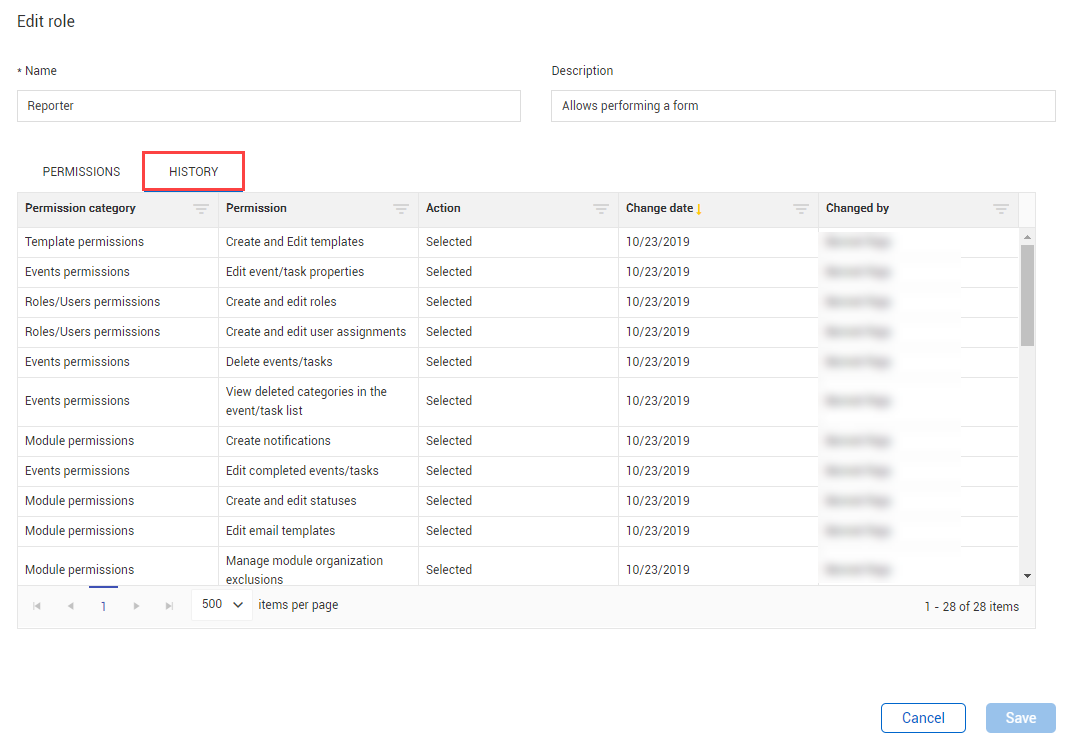
Task: Click the vertical scrollbar thumb in the table
Action: 1027,295
